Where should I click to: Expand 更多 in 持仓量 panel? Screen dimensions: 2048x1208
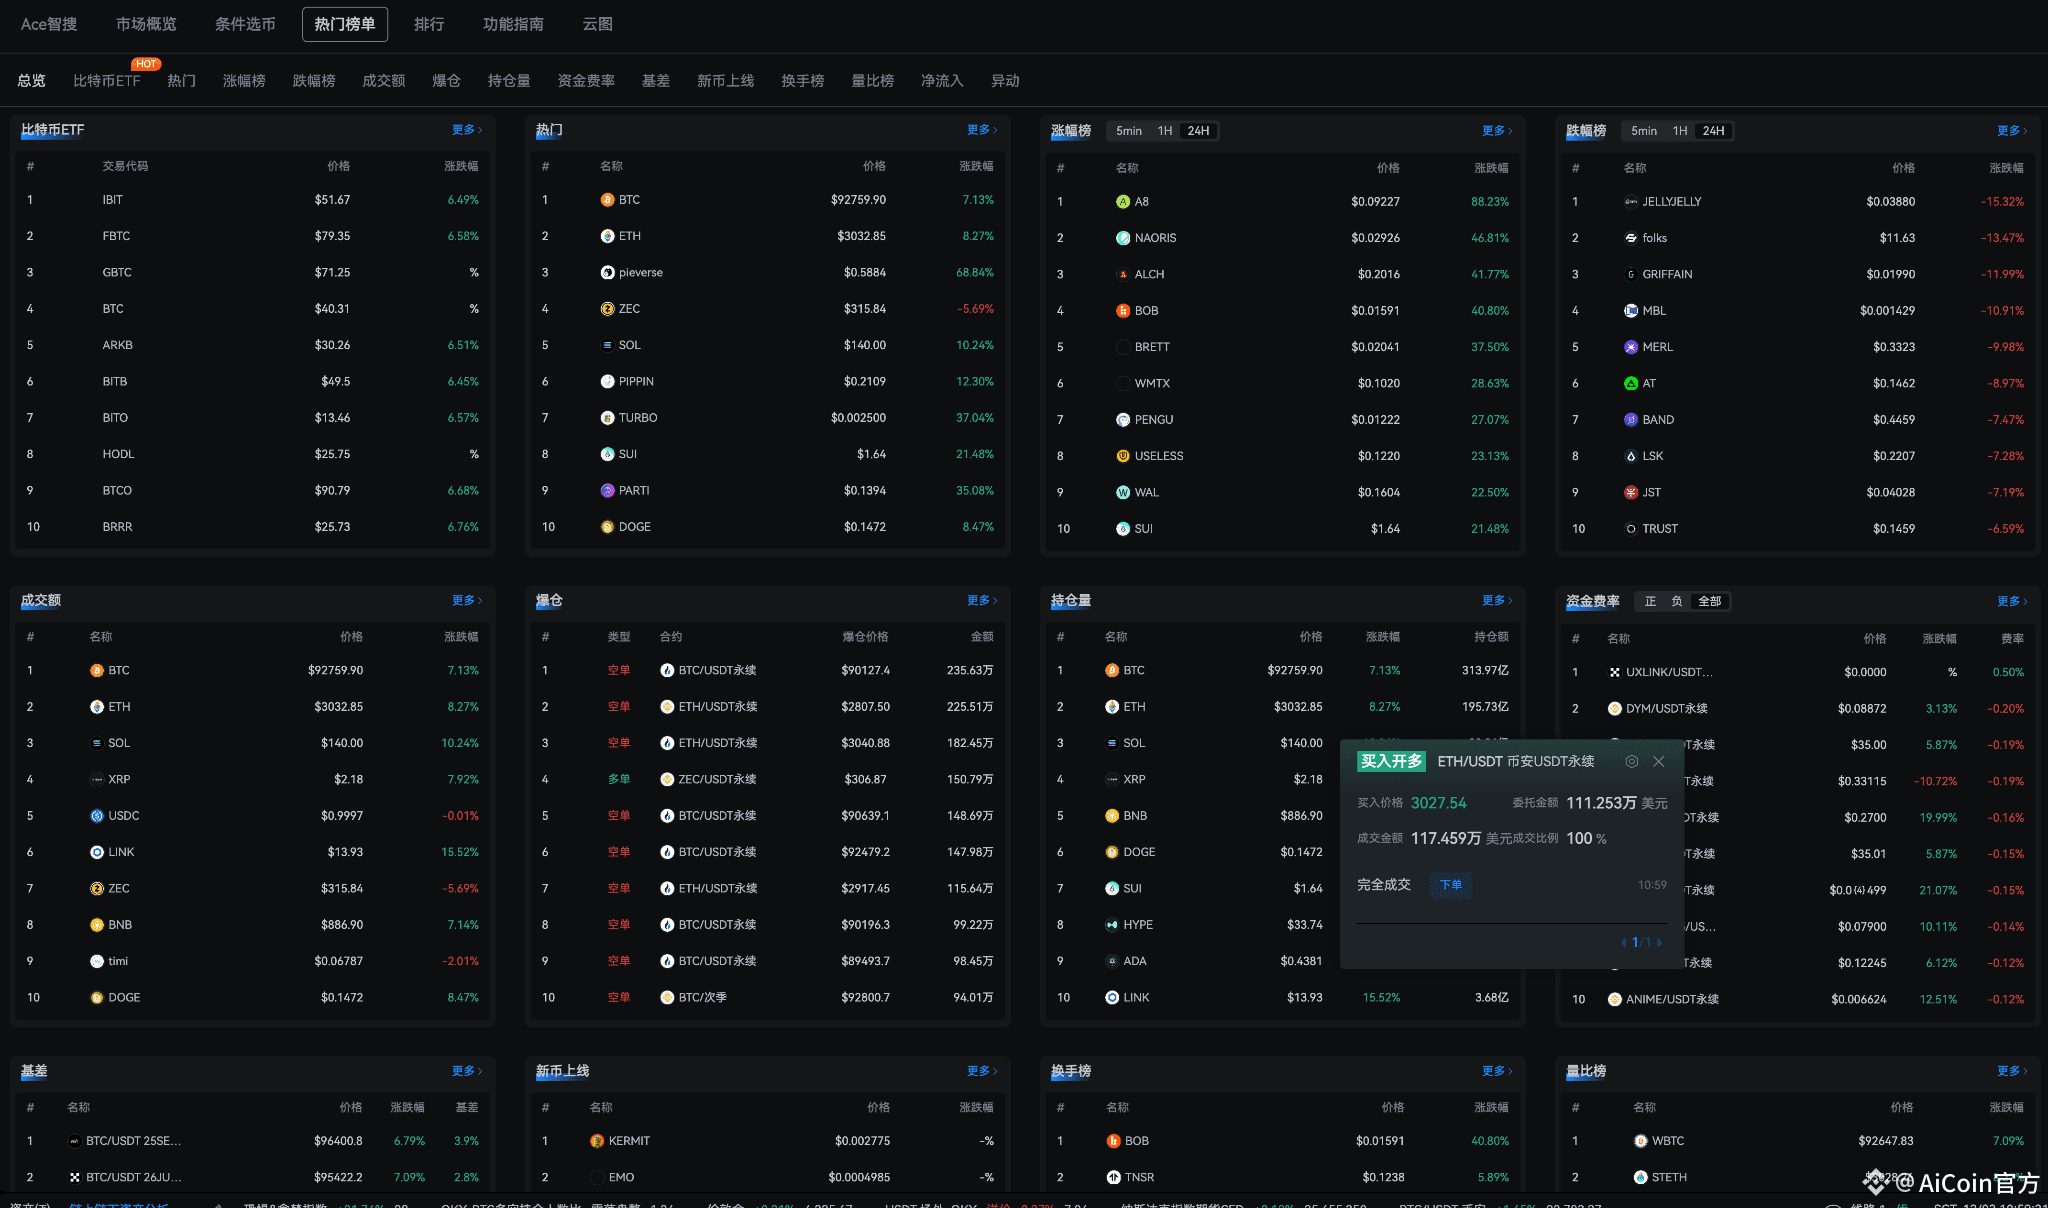coord(1496,600)
